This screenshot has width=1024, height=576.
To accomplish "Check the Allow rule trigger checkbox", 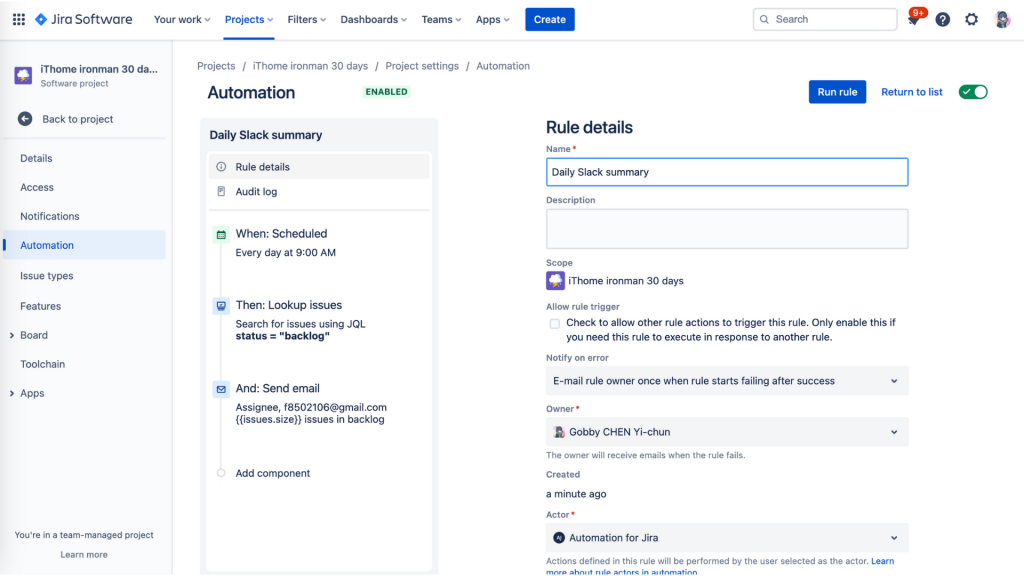I will tap(554, 323).
